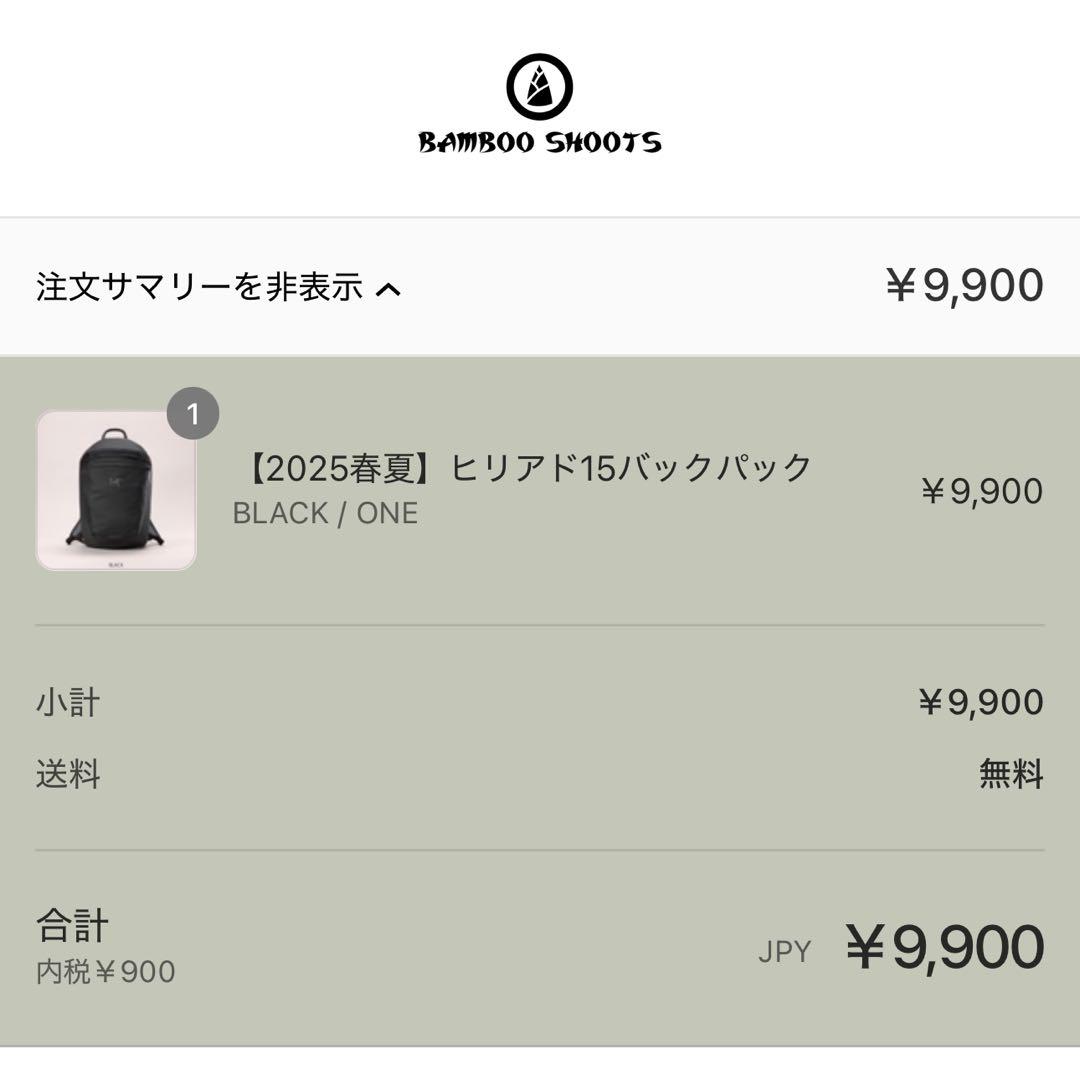Click the 小計 subtotal label

[66, 703]
